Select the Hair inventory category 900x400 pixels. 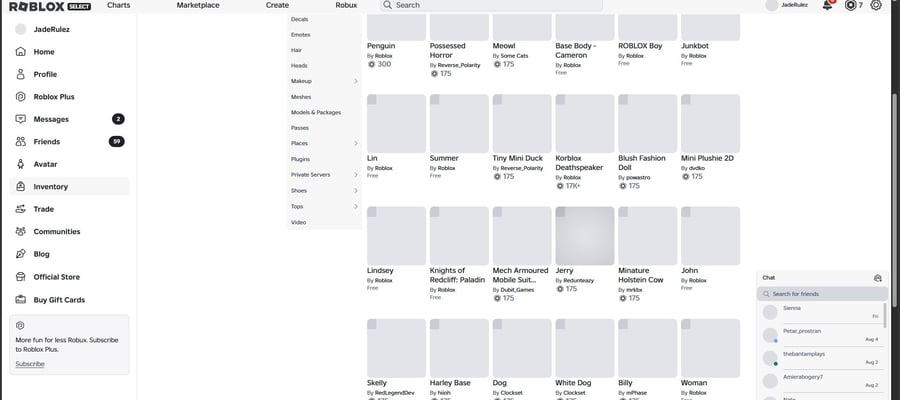296,51
